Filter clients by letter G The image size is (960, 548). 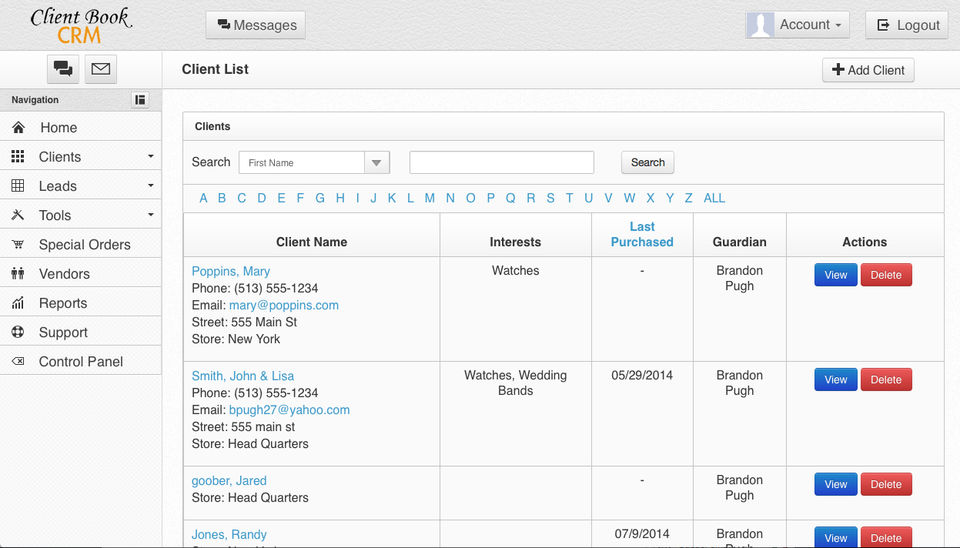(320, 198)
